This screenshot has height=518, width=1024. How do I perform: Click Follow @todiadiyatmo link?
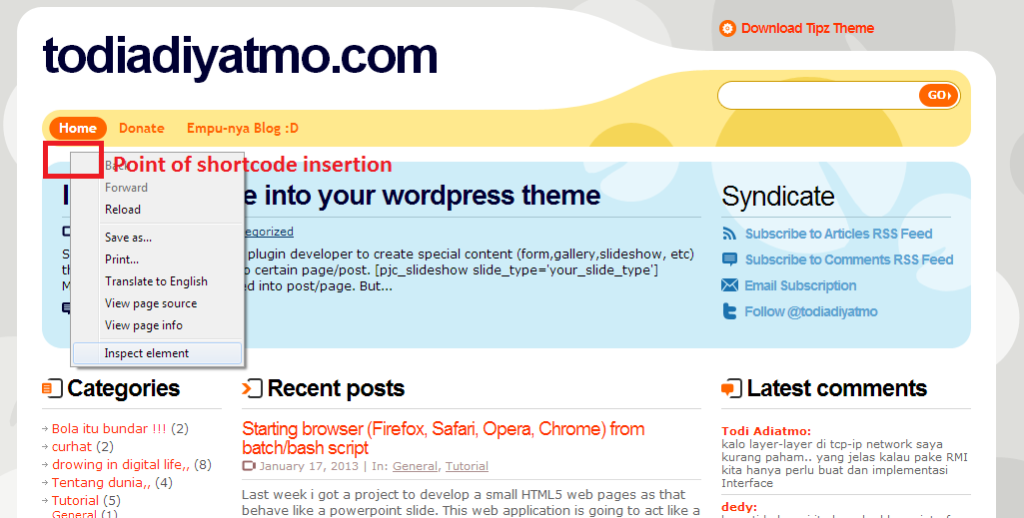click(x=811, y=312)
